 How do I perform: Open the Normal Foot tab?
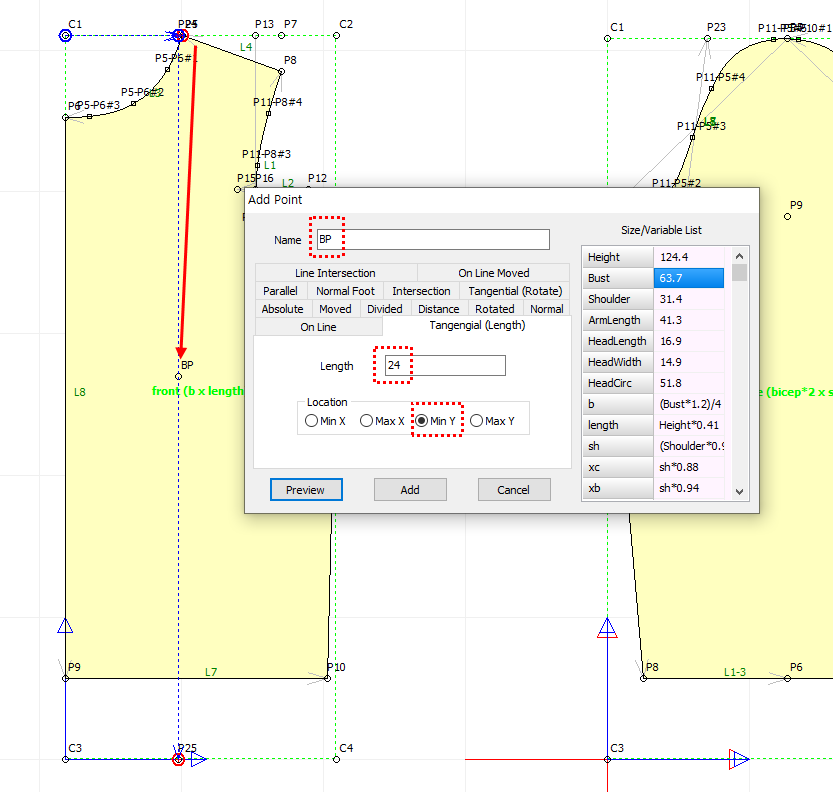[345, 291]
